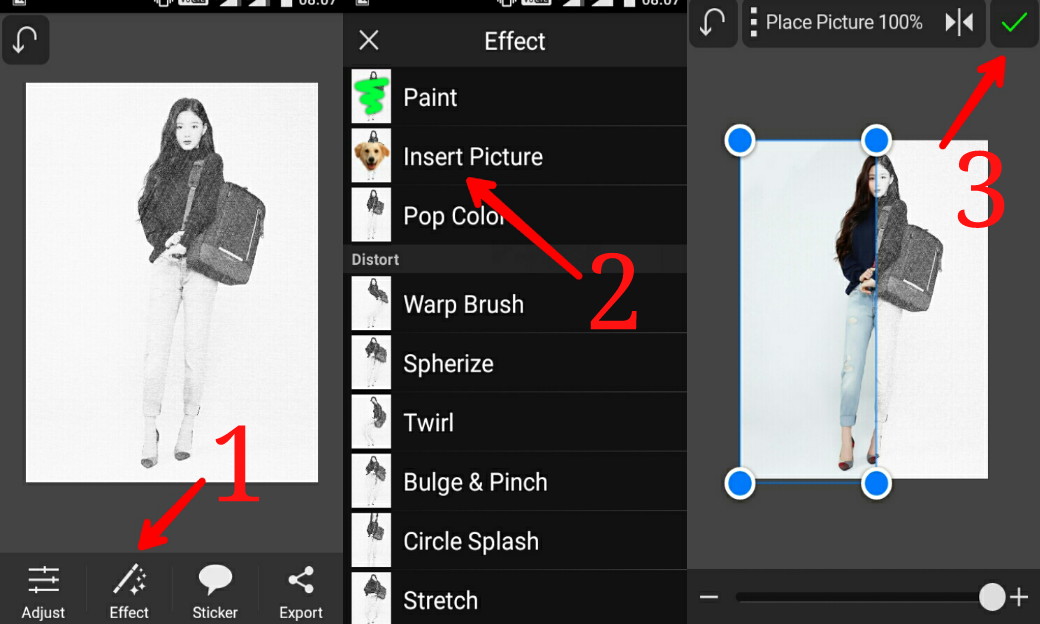Tap the plus button beside slider
Image resolution: width=1040 pixels, height=624 pixels.
pyautogui.click(x=1019, y=597)
